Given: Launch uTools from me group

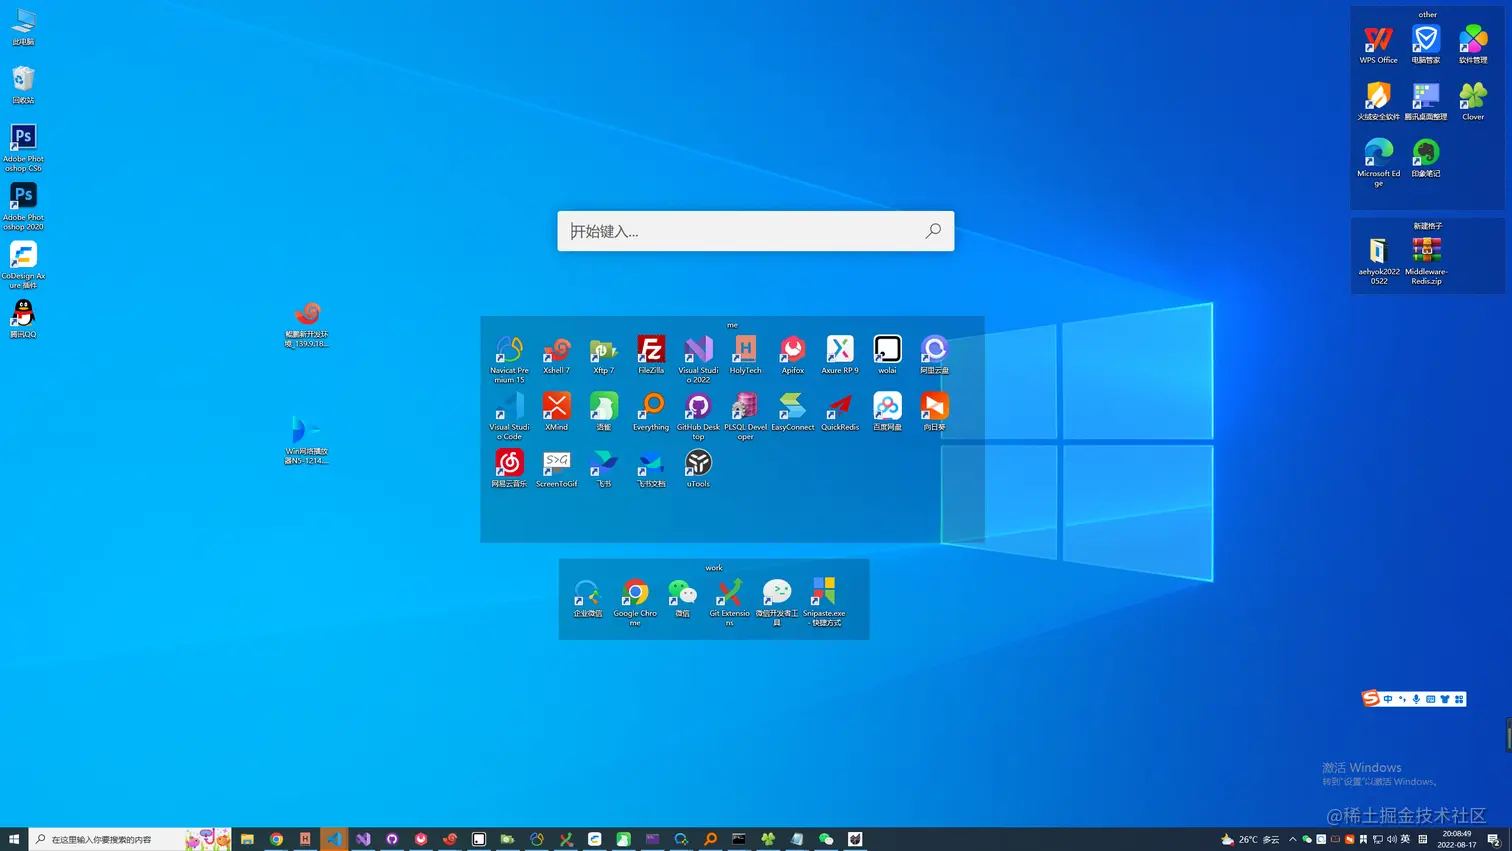Looking at the screenshot, I should [x=698, y=468].
